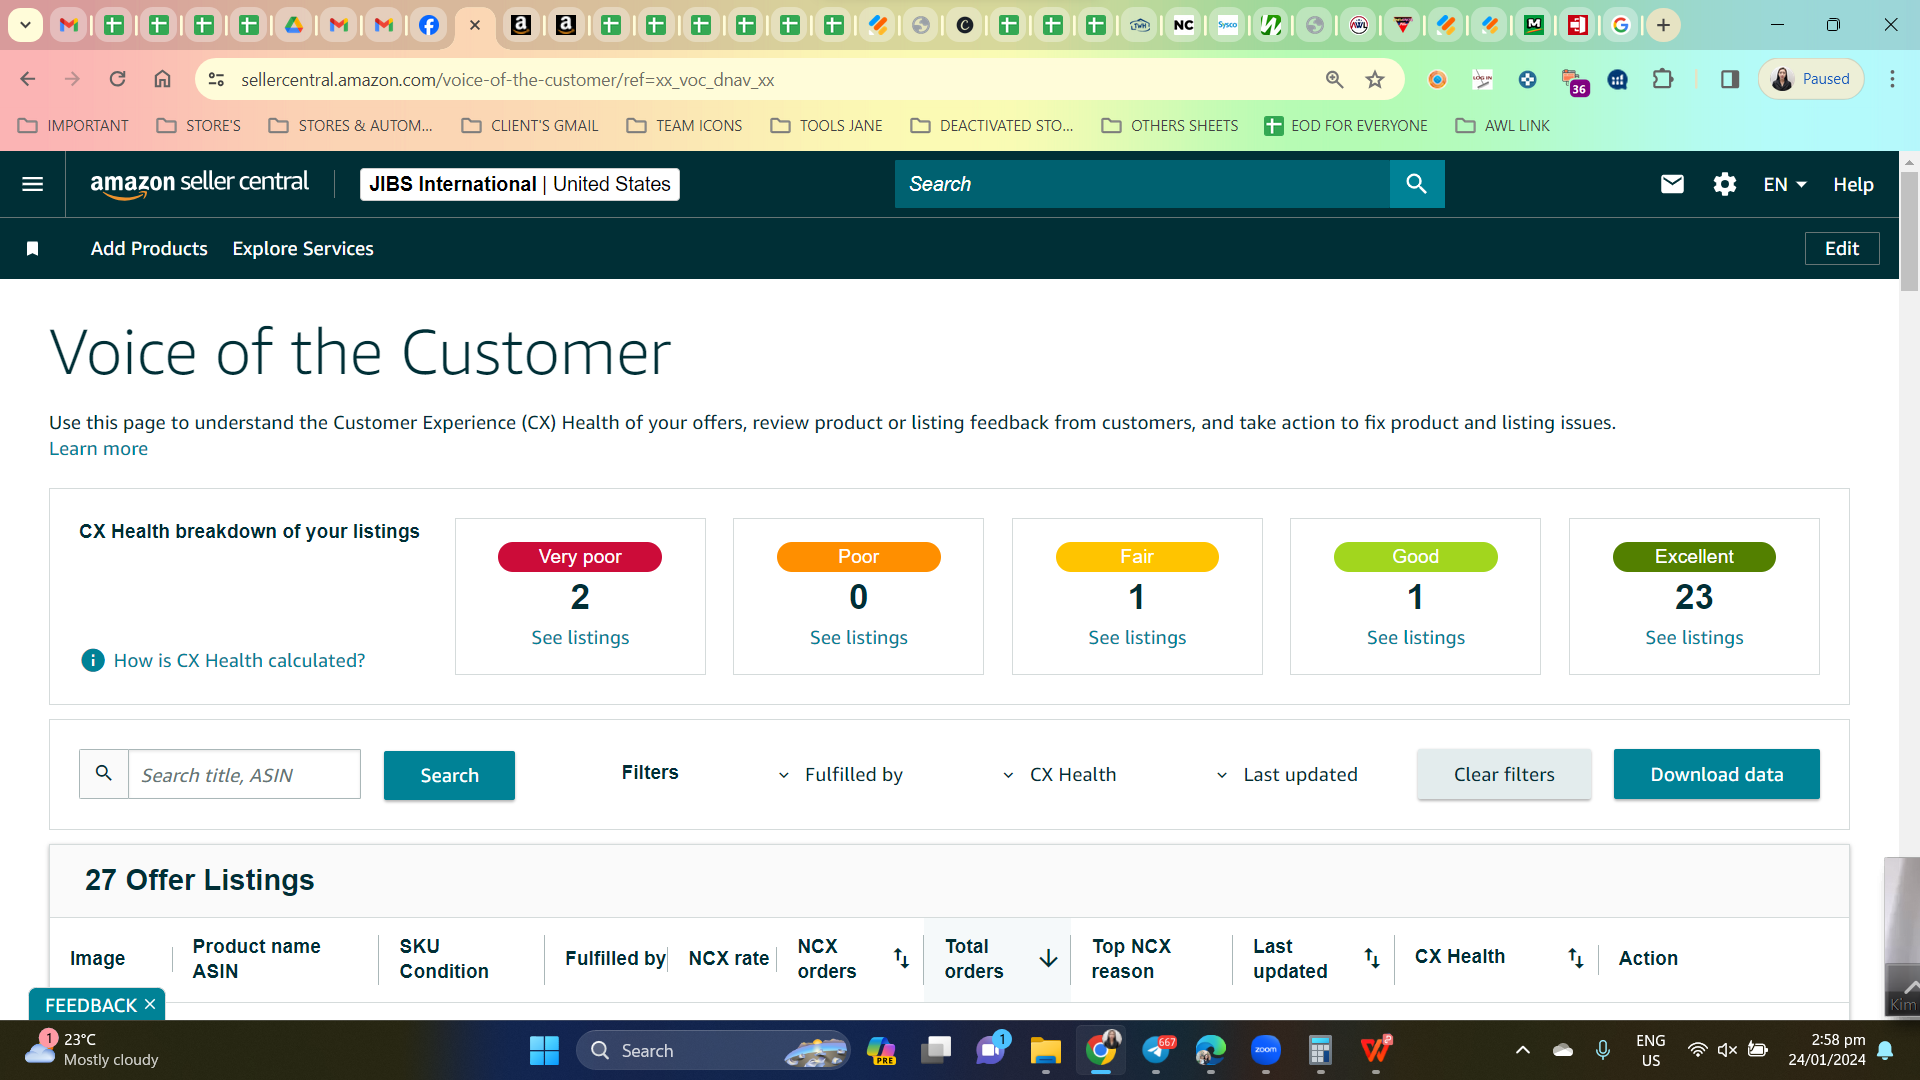This screenshot has width=1920, height=1080.
Task: Click the teal Search button
Action: coord(449,775)
